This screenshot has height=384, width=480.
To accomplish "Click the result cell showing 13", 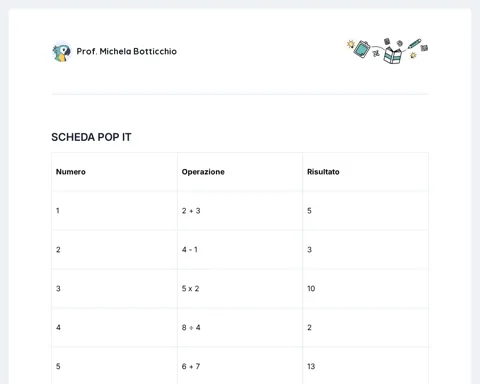I will 365,366.
